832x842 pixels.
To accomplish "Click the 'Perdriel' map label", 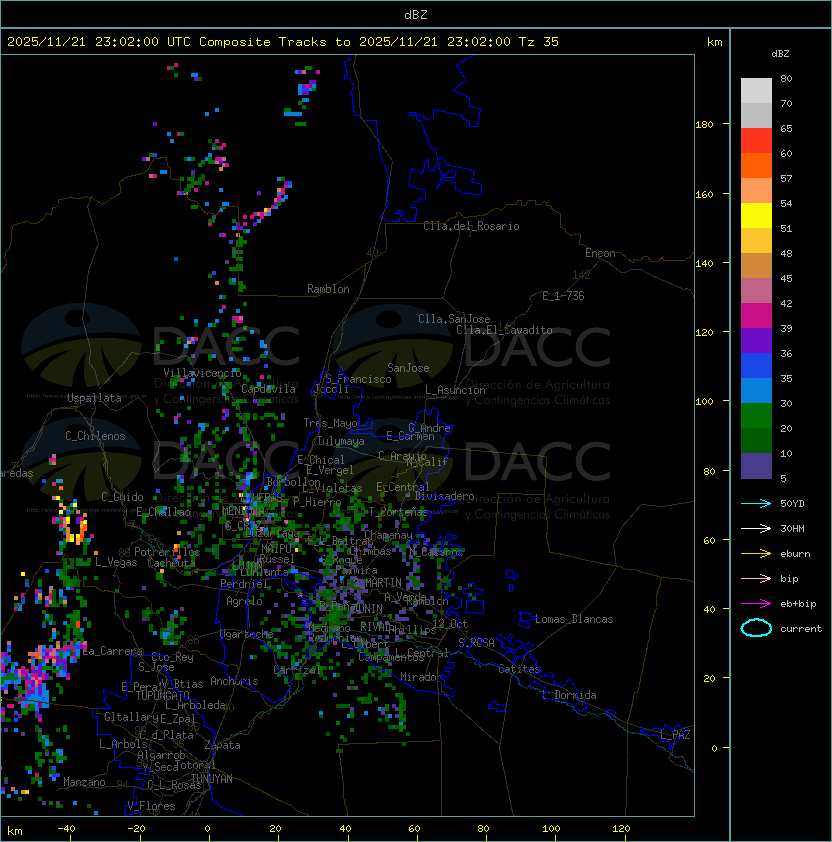I will tap(244, 584).
